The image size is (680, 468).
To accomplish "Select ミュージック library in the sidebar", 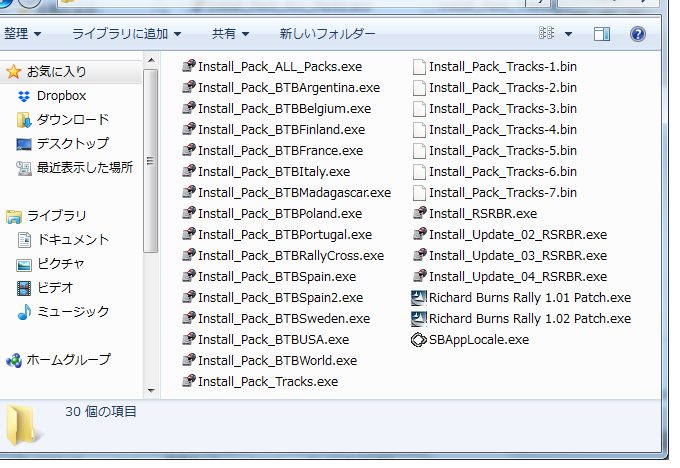I will tap(73, 312).
